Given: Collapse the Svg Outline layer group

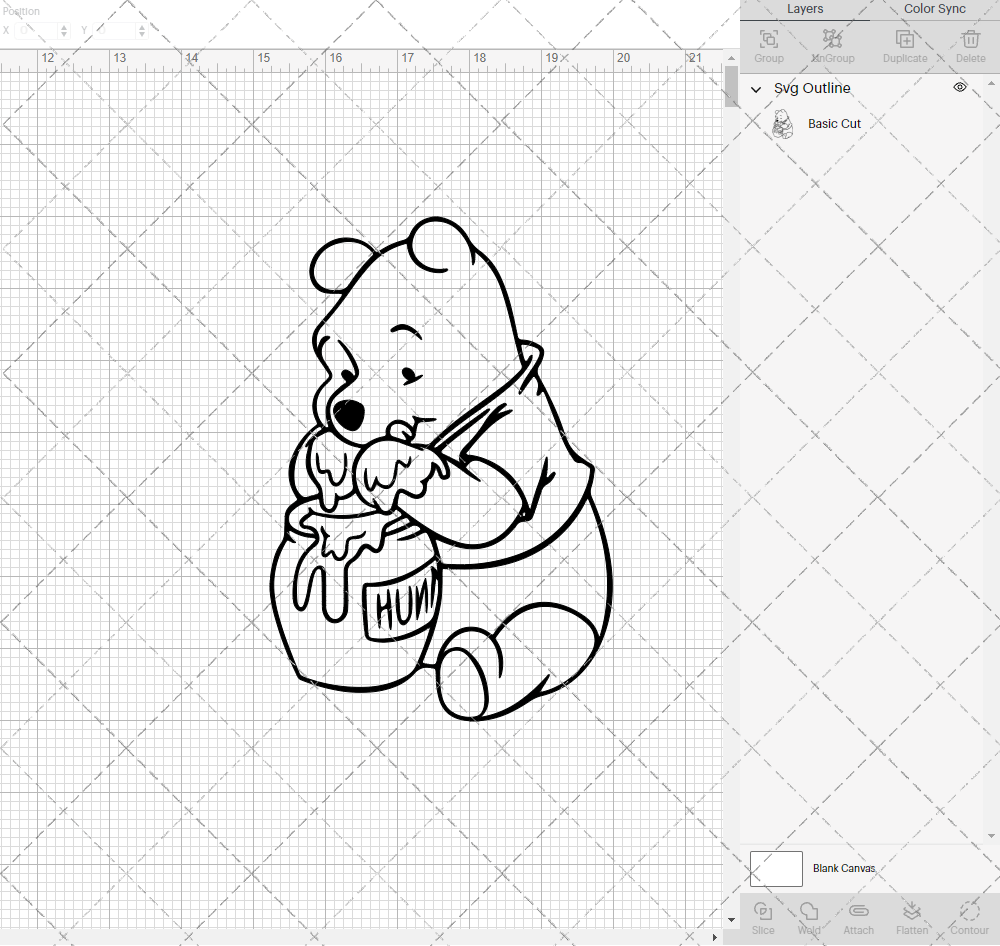Looking at the screenshot, I should [756, 89].
